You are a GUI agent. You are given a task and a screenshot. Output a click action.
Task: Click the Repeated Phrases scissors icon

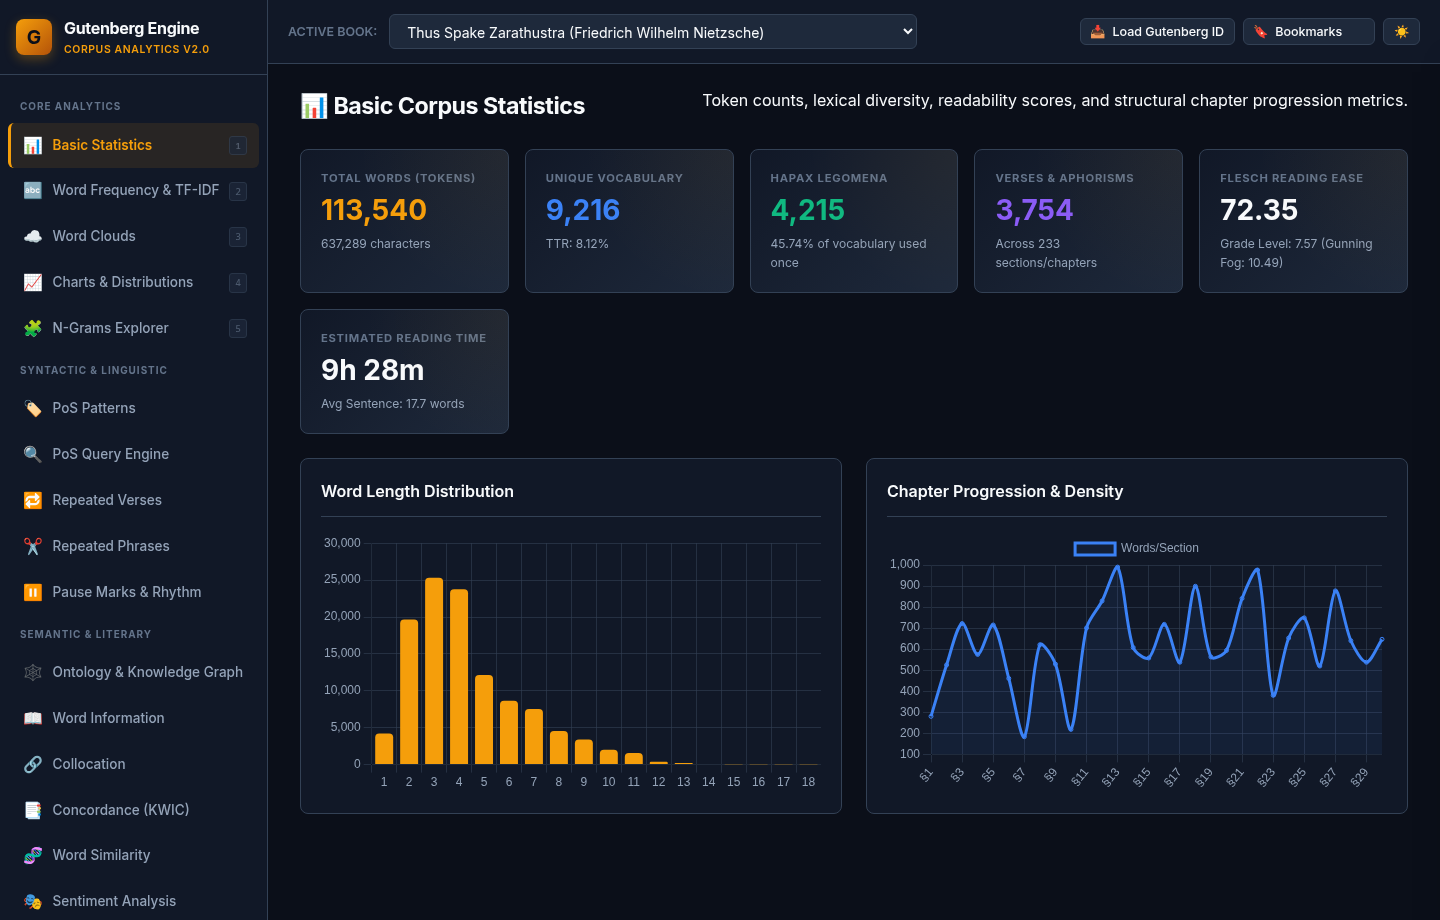[x=33, y=546]
